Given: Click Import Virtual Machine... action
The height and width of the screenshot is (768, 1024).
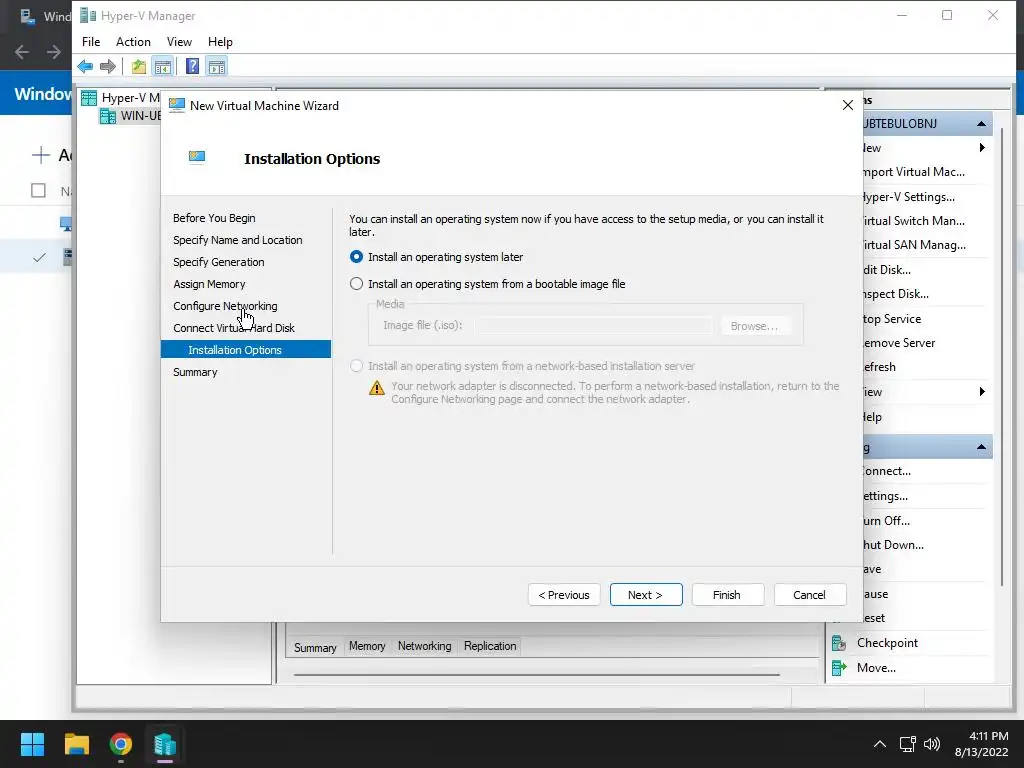Looking at the screenshot, I should [914, 172].
